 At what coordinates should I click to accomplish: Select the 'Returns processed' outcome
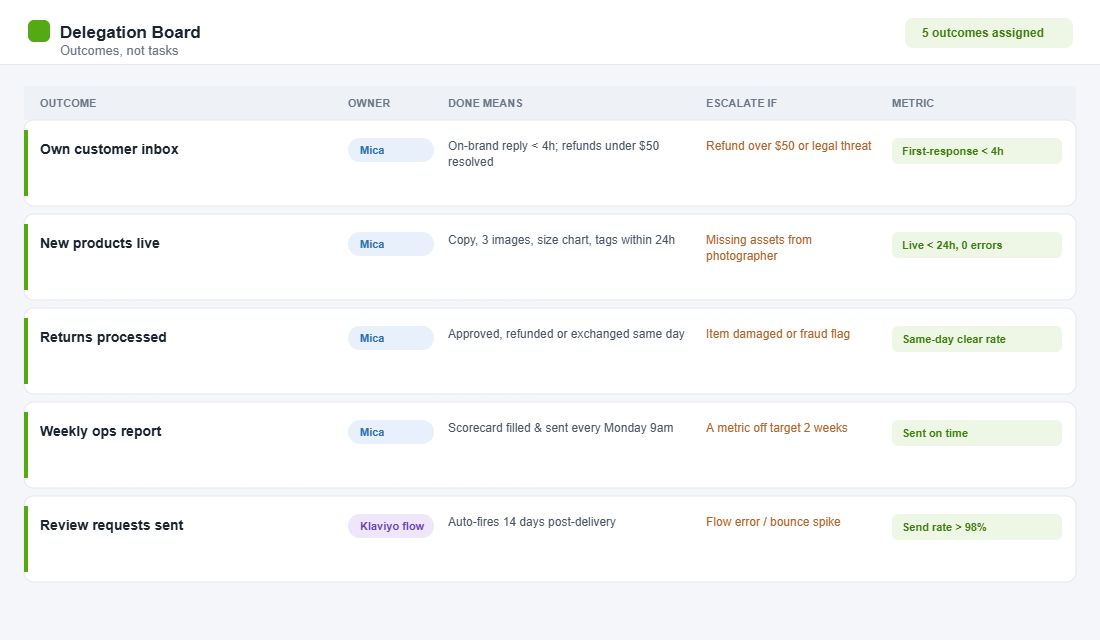pos(103,338)
